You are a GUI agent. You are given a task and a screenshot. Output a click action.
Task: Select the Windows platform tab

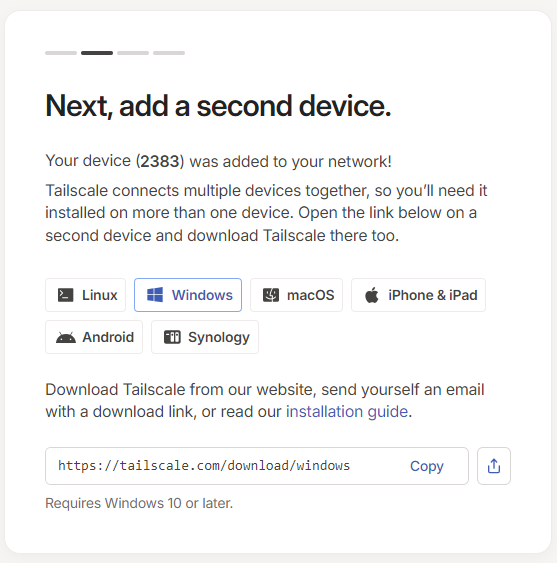tap(188, 295)
